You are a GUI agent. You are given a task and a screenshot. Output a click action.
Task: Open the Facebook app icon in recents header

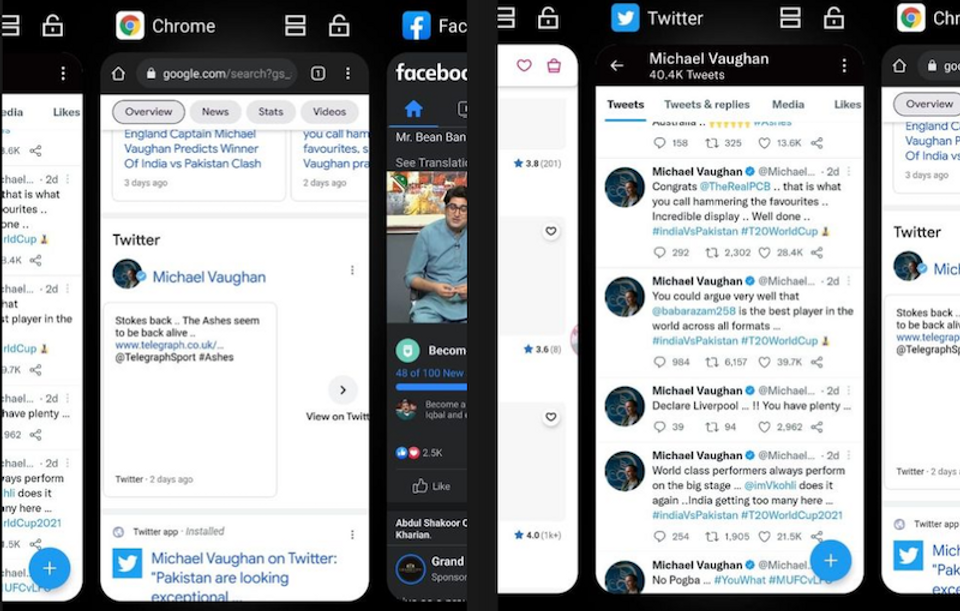click(416, 26)
